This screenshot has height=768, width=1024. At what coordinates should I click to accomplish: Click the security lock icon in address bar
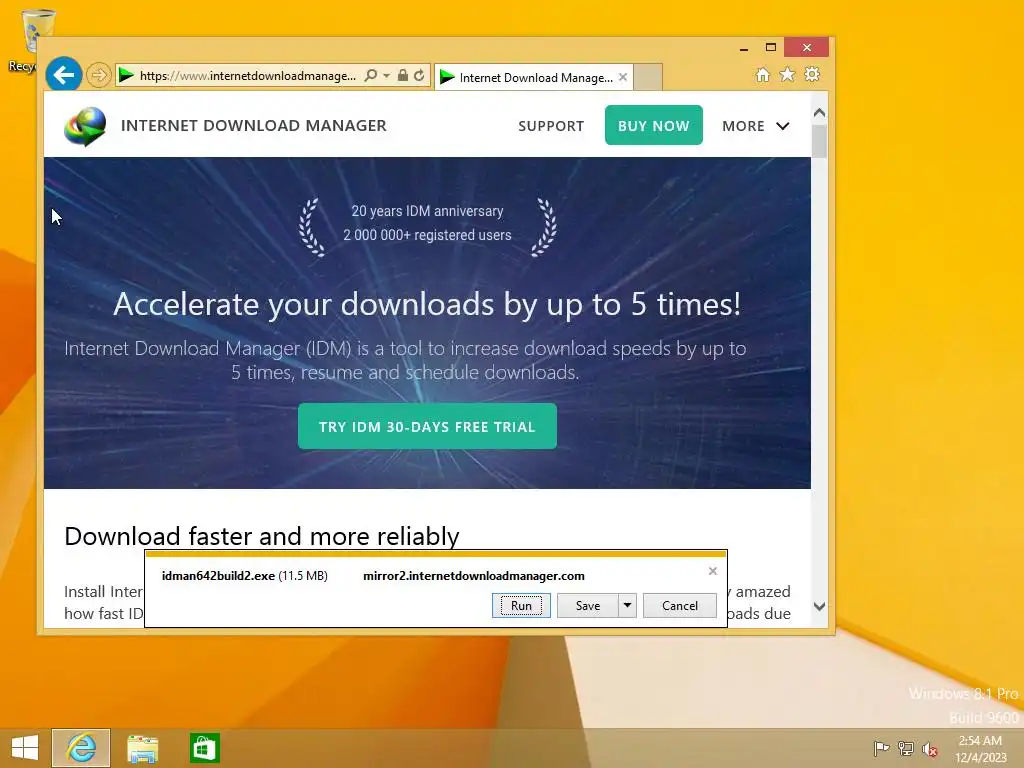(403, 75)
